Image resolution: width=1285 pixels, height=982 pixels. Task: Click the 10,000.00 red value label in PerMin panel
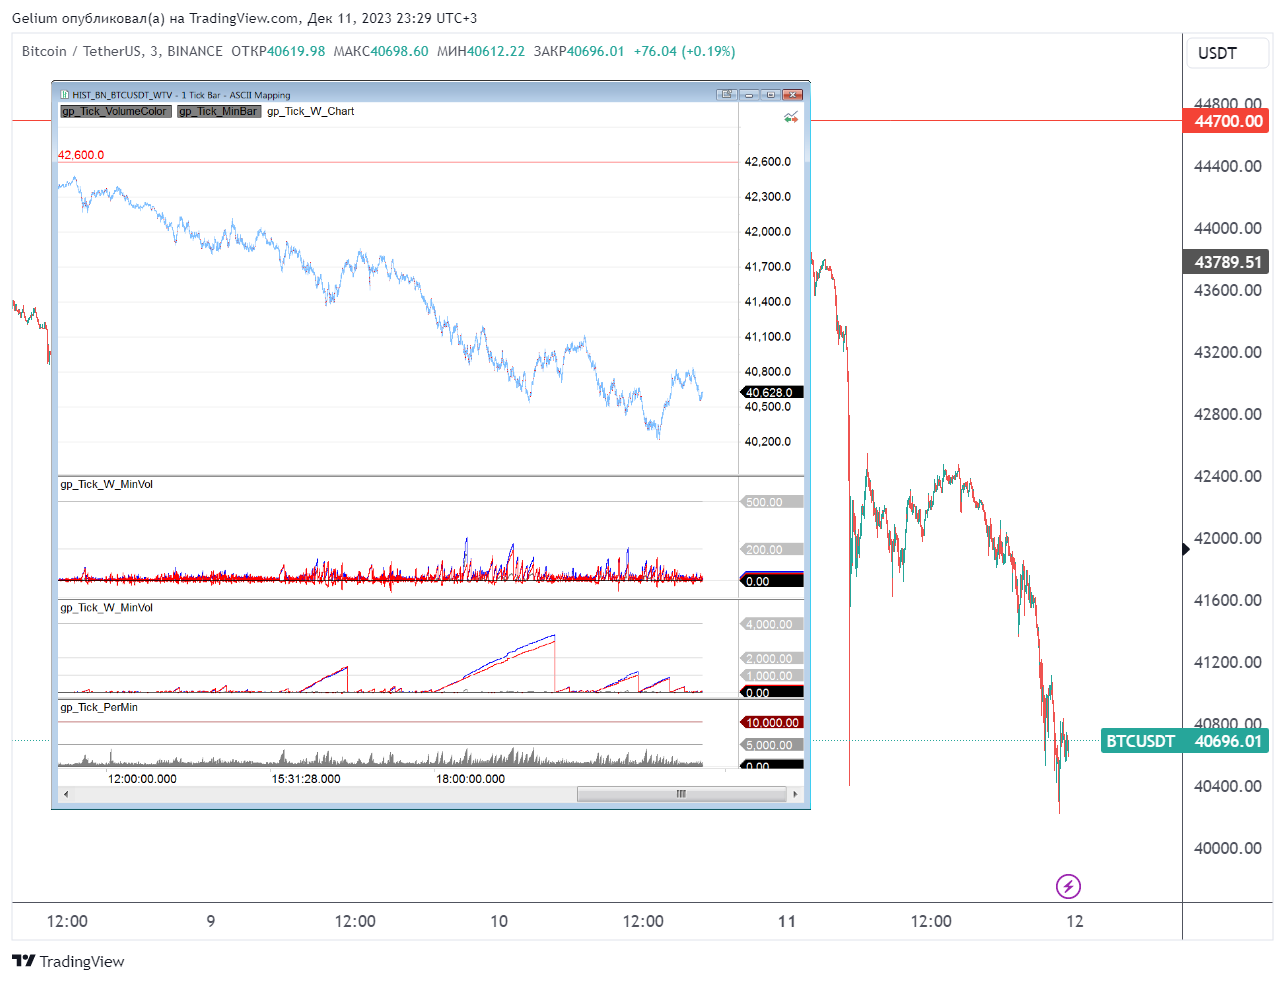click(x=772, y=722)
